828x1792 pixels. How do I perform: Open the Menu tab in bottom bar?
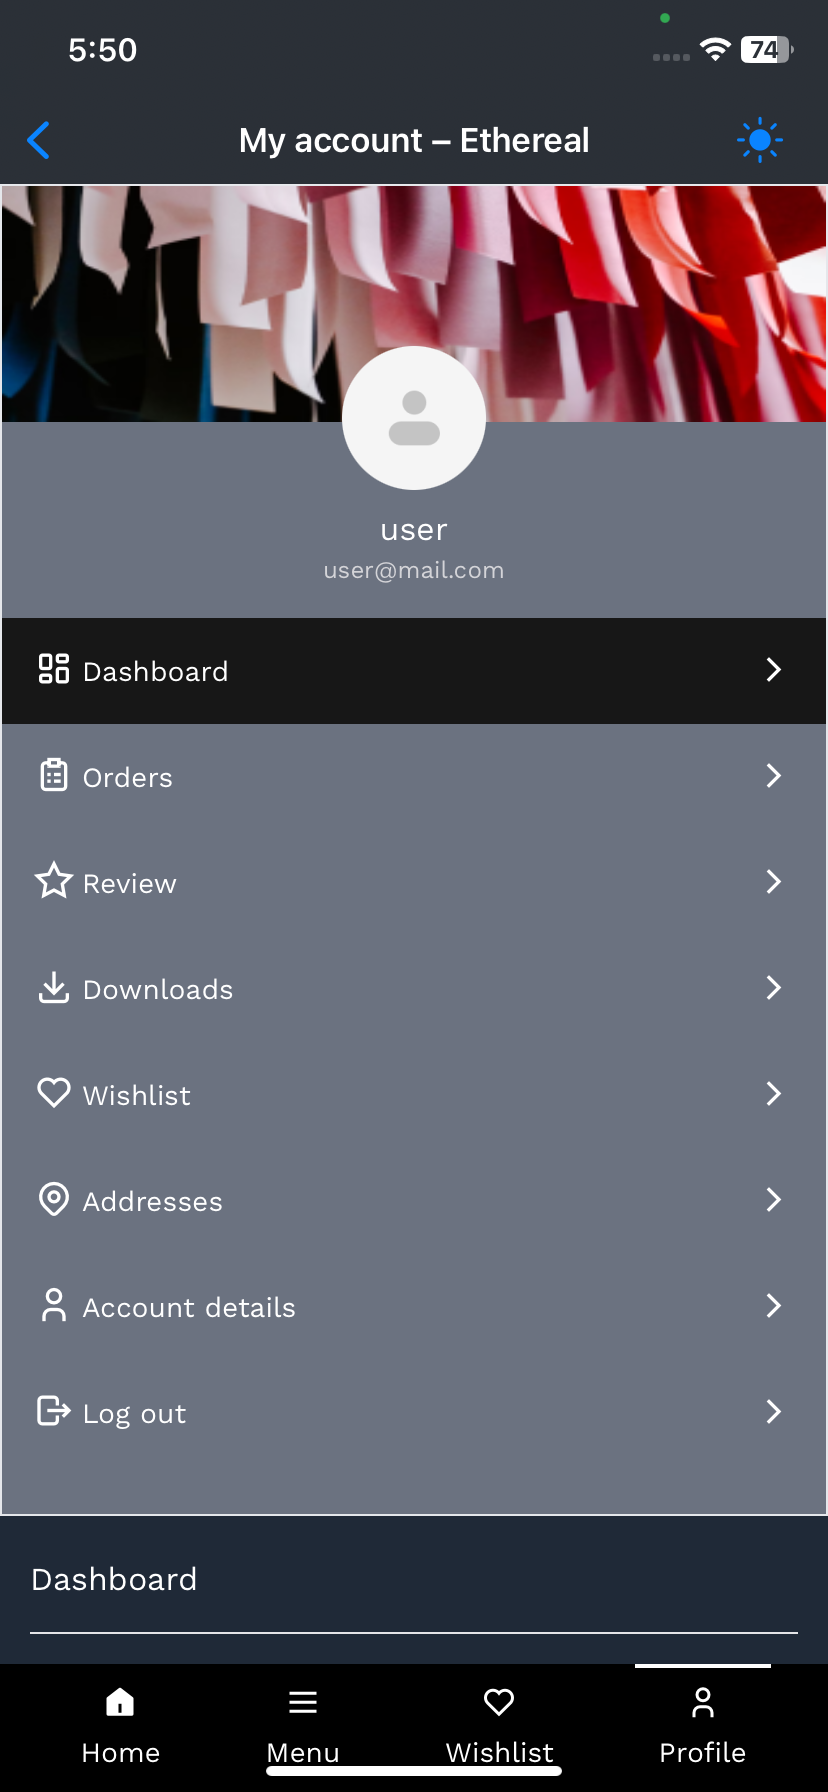pos(303,1727)
